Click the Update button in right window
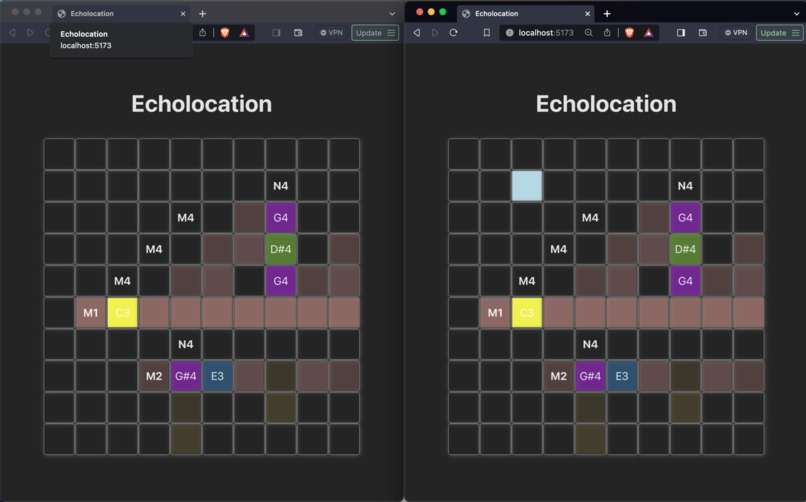This screenshot has height=502, width=806. pos(780,33)
